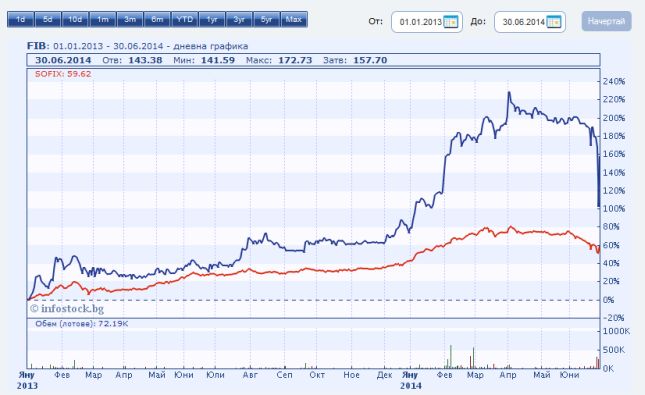645x395 pixels.
Task: Select the YTD range button
Action: click(185, 19)
